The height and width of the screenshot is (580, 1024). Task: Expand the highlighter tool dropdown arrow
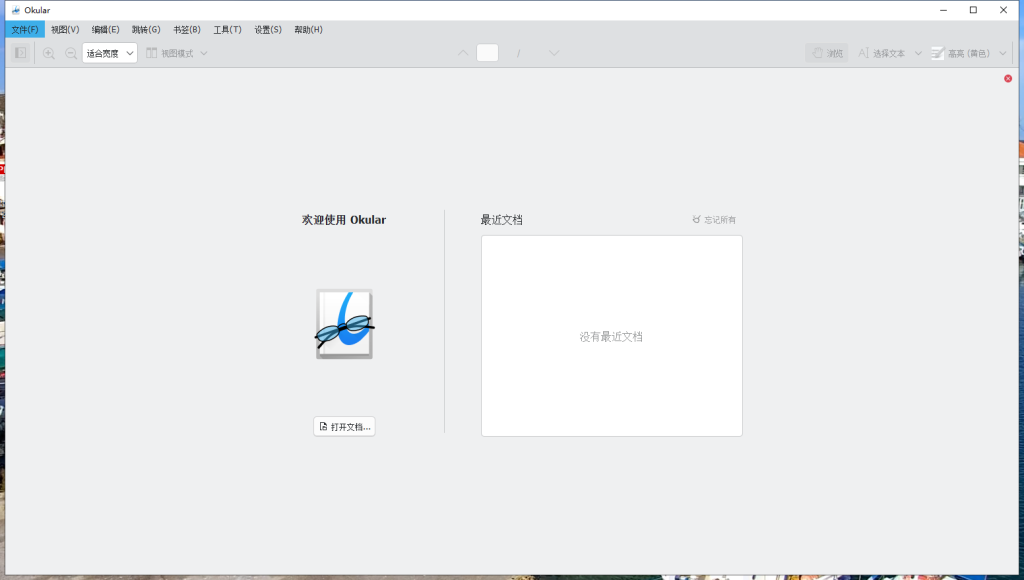[1002, 53]
